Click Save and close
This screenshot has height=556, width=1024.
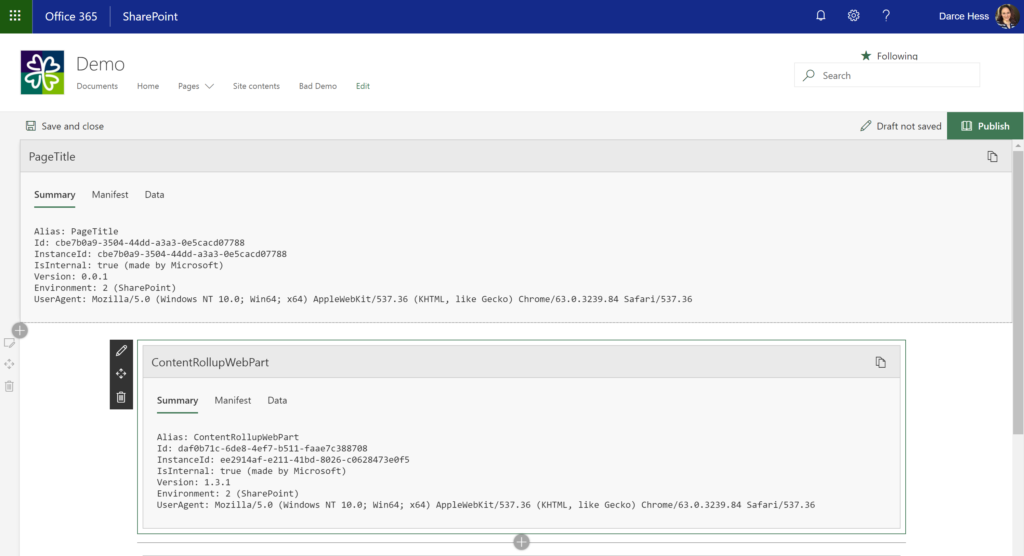(x=65, y=126)
